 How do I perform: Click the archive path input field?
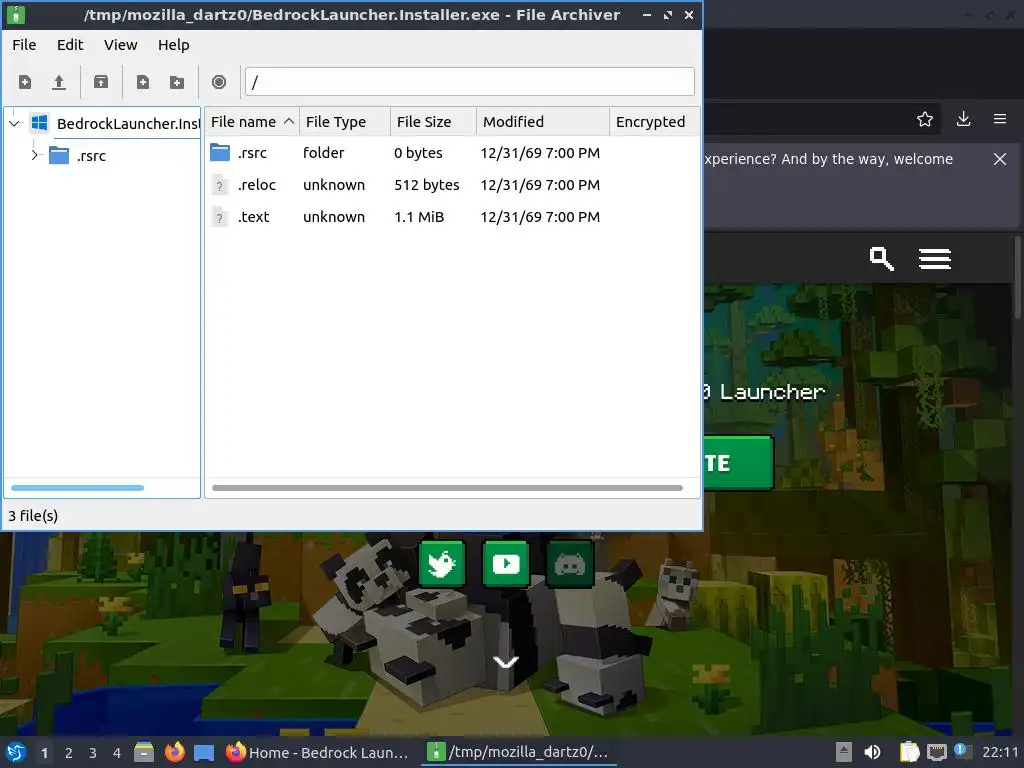pos(470,82)
